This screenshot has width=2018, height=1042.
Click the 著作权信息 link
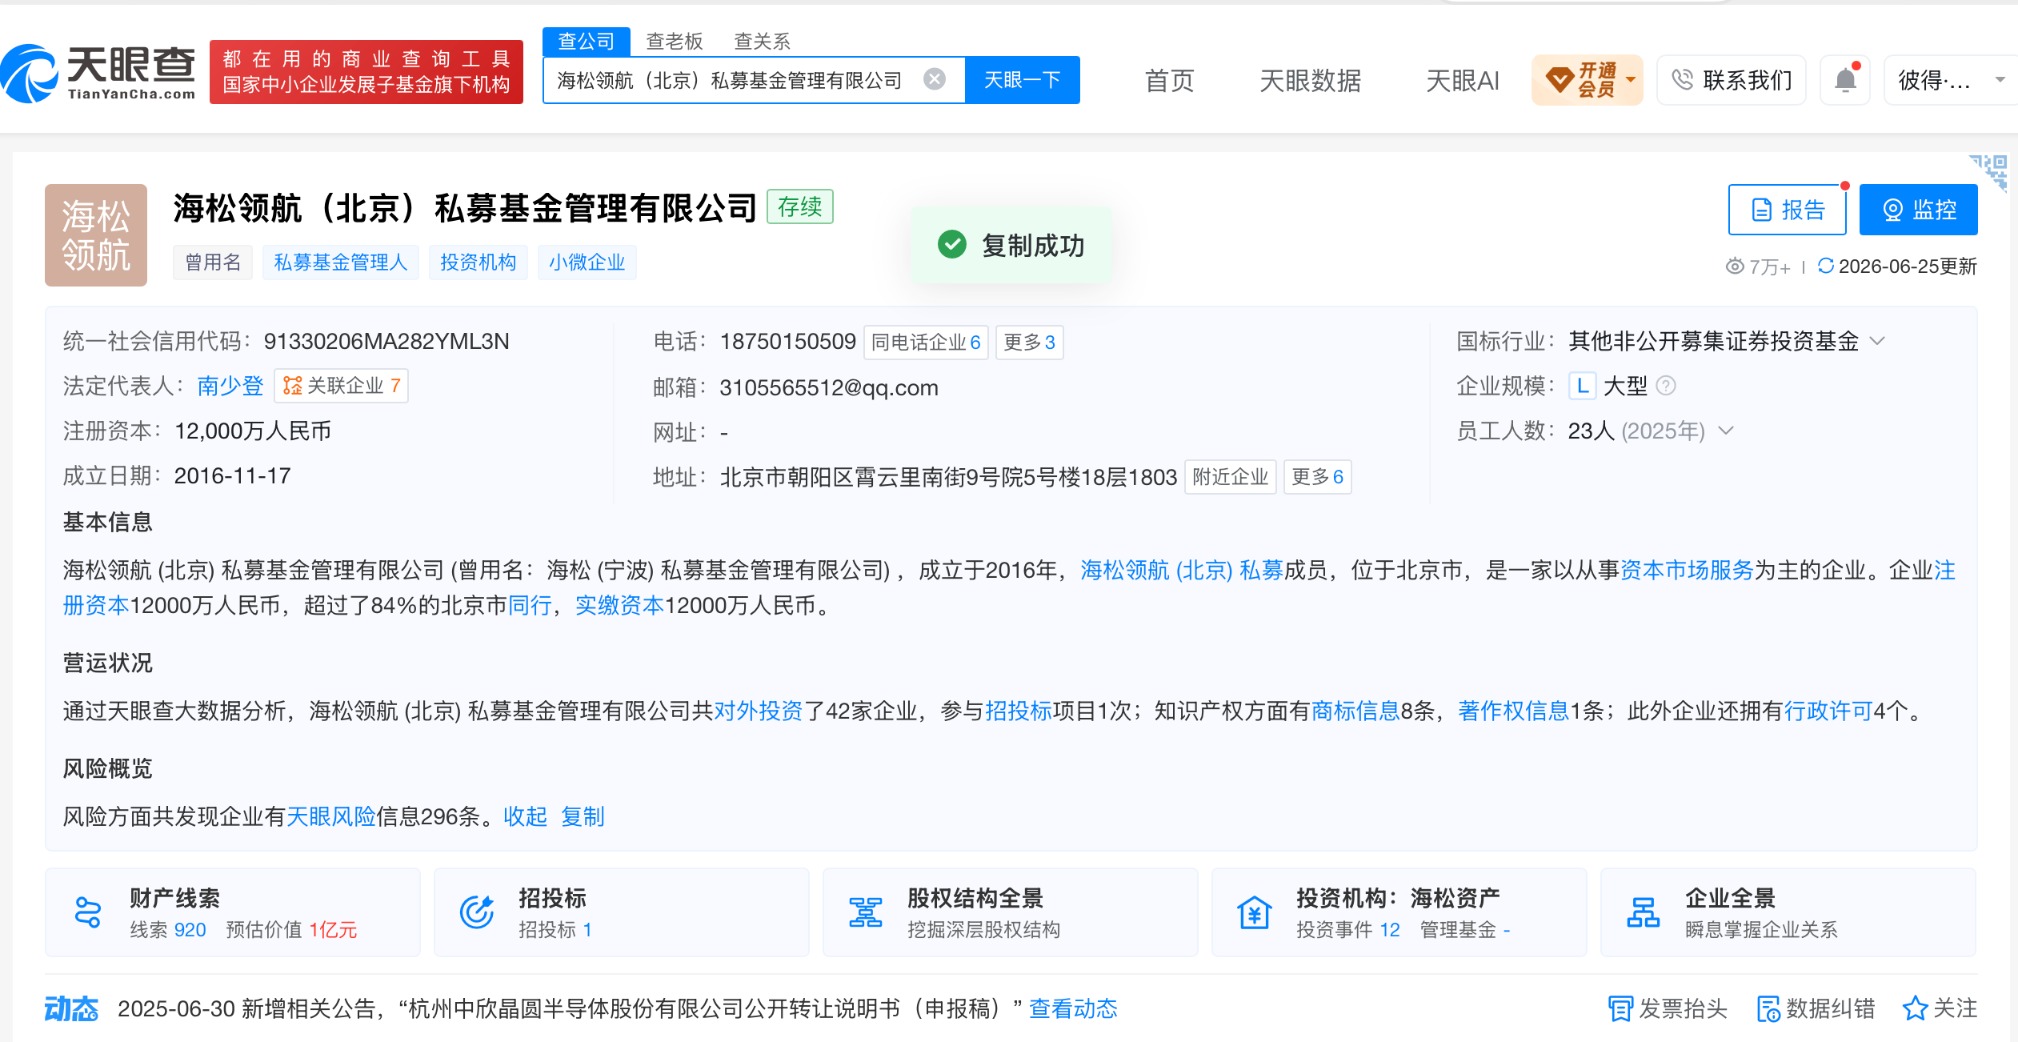coord(1514,711)
